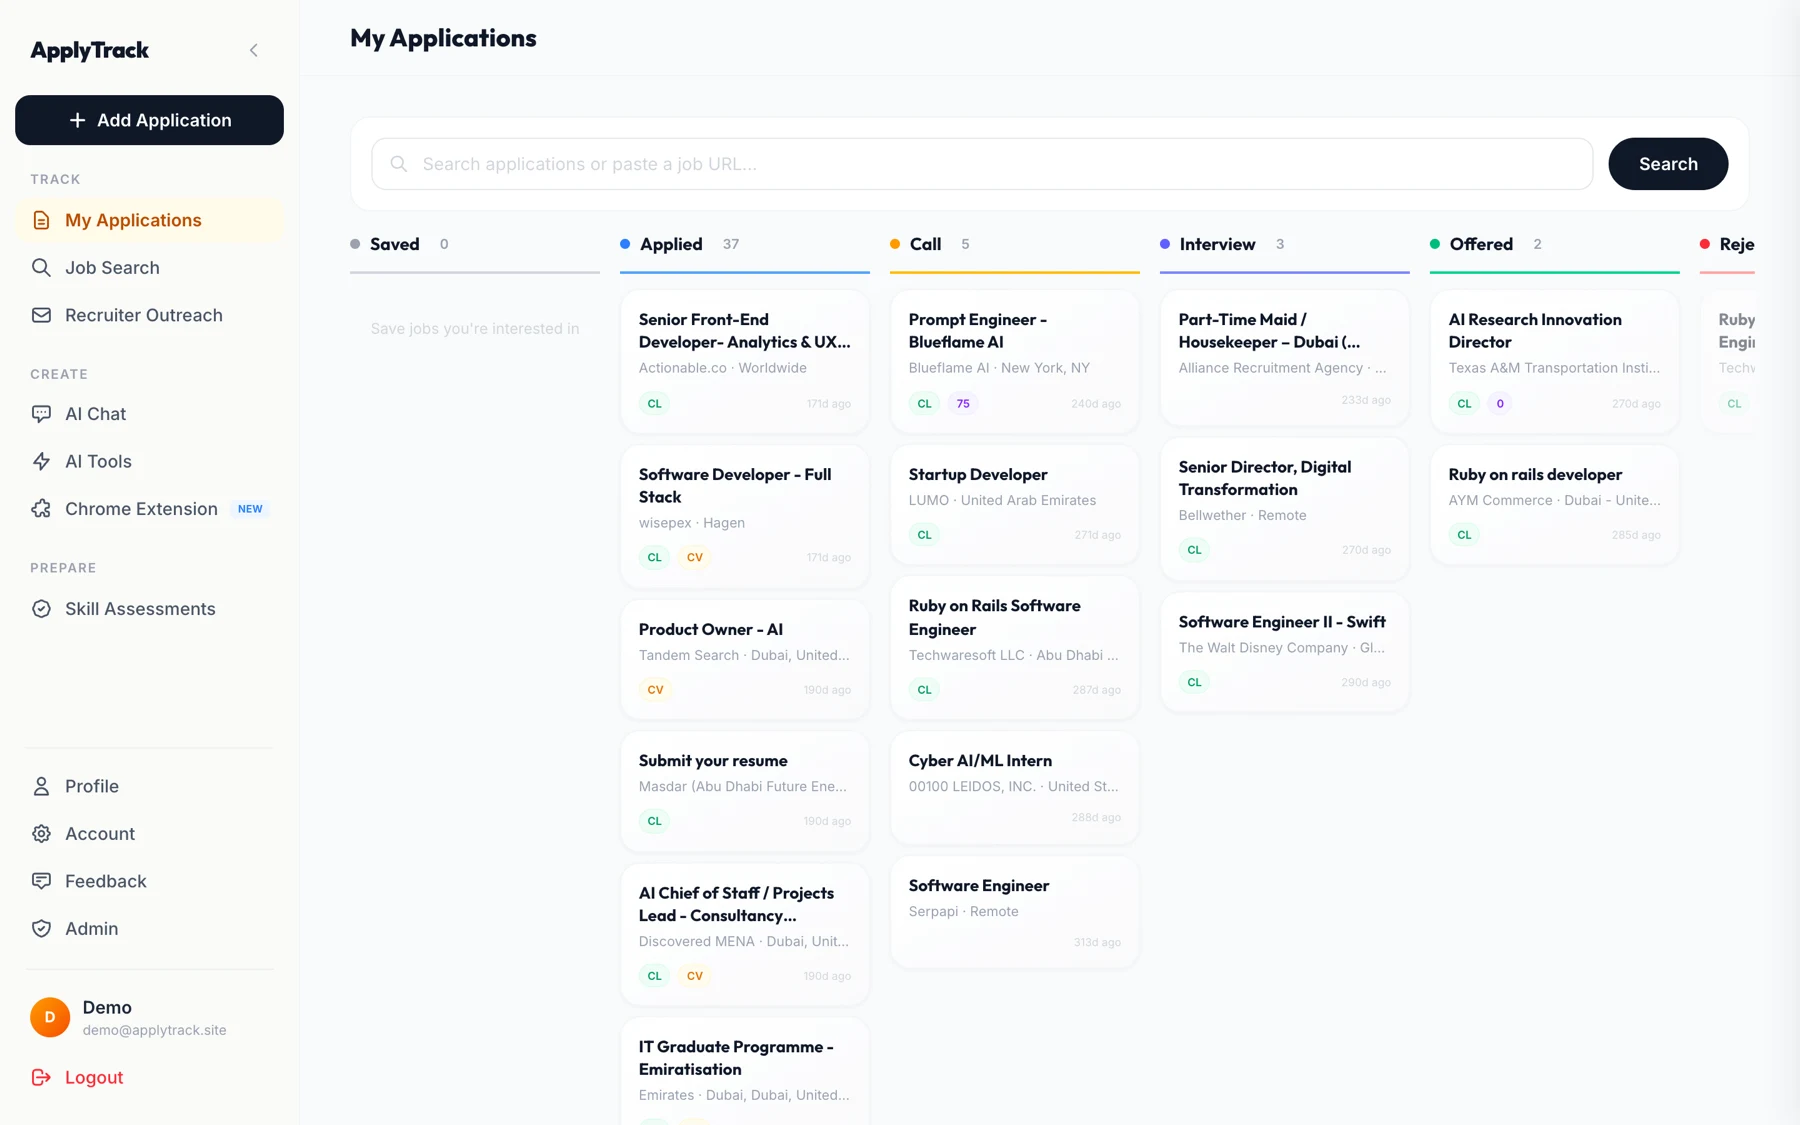Click CV badge on AI Chief of Staff card
This screenshot has height=1125, width=1800.
[695, 976]
